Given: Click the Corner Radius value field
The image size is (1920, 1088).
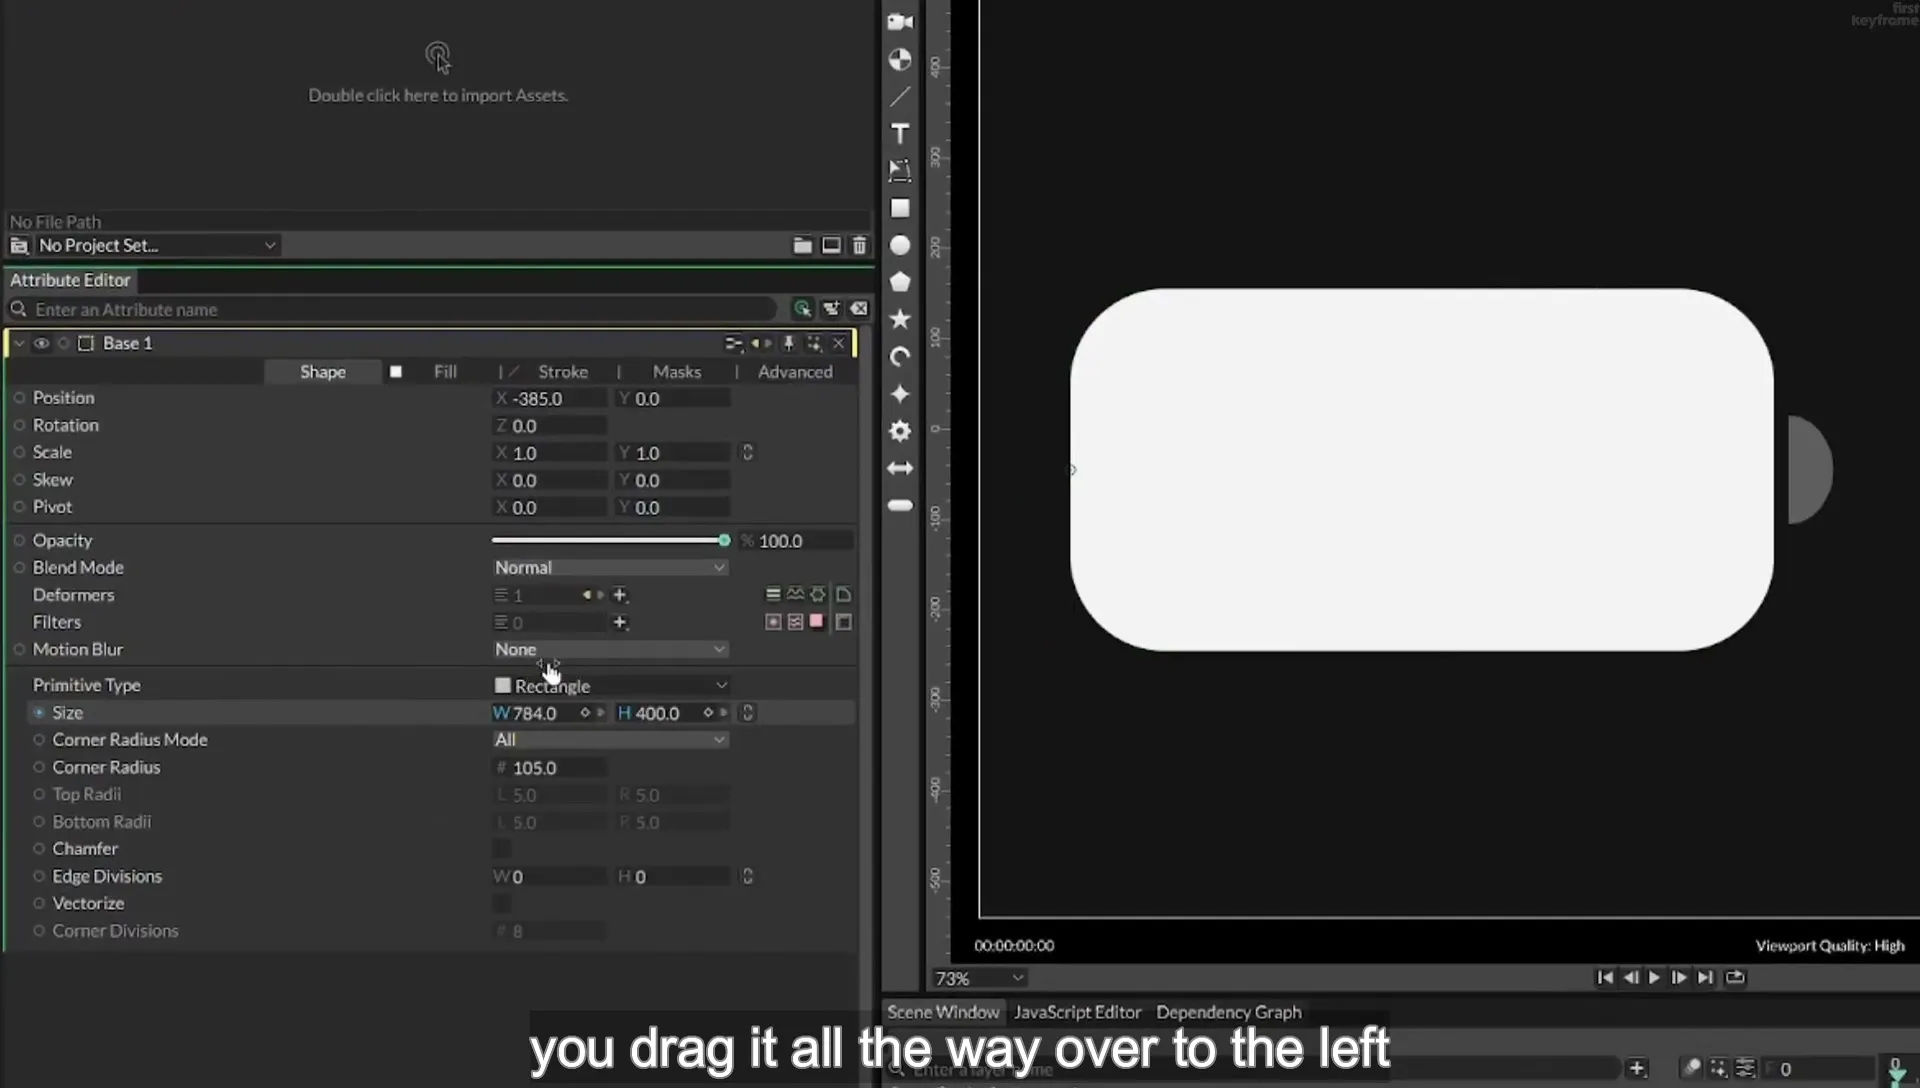Looking at the screenshot, I should (550, 768).
